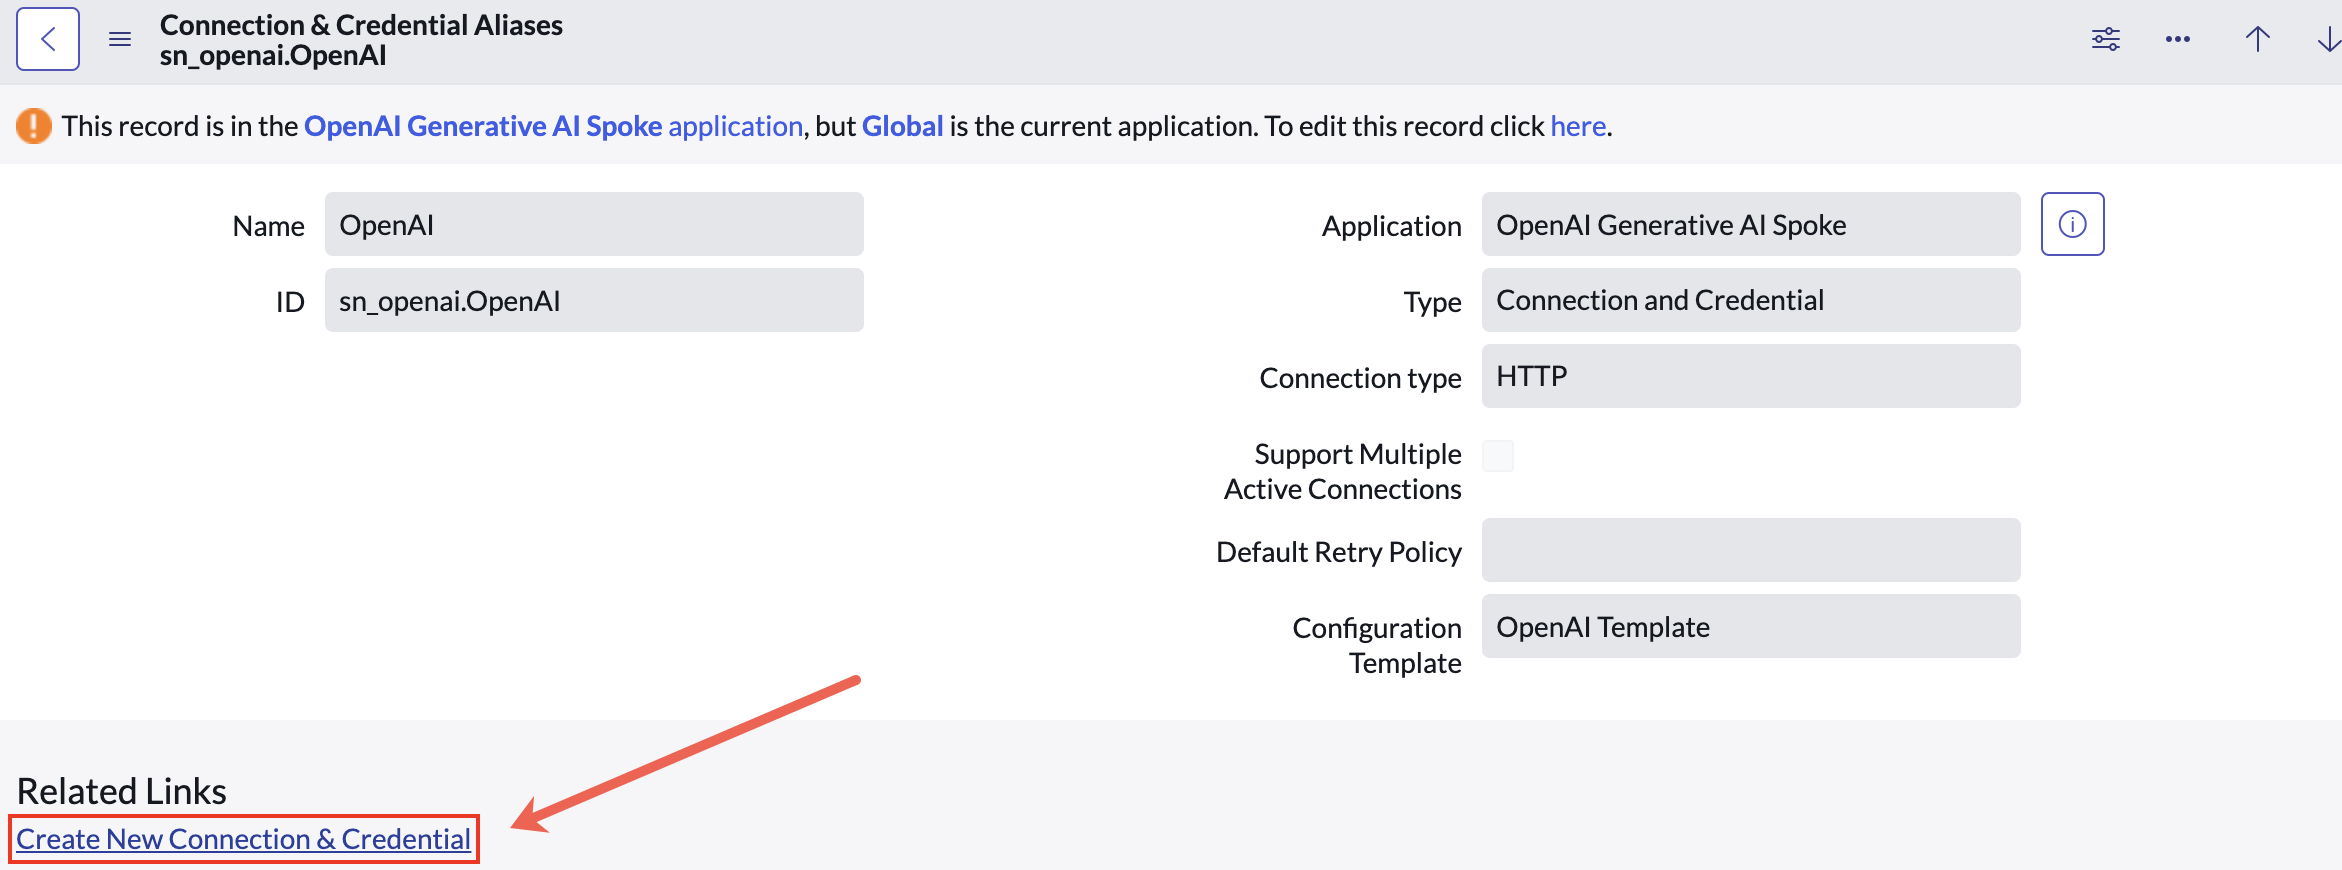2342x870 pixels.
Task: Open the Connection type HTTP field
Action: pos(1751,376)
